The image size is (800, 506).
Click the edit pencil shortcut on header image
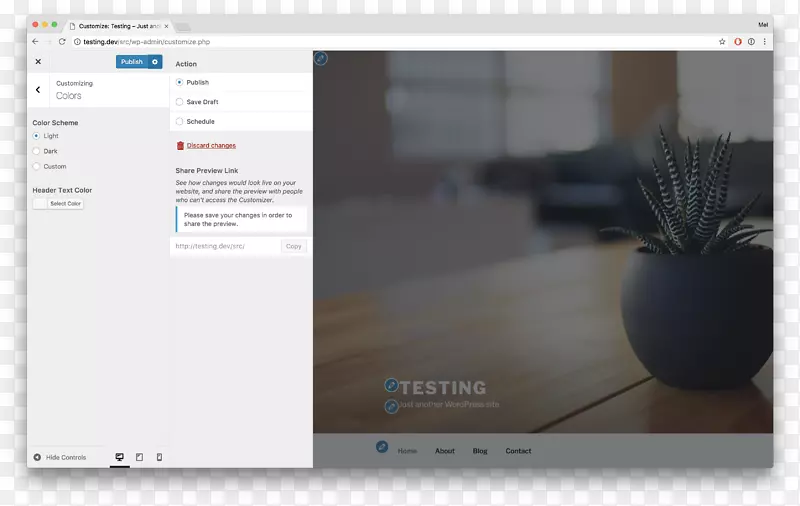pos(321,58)
